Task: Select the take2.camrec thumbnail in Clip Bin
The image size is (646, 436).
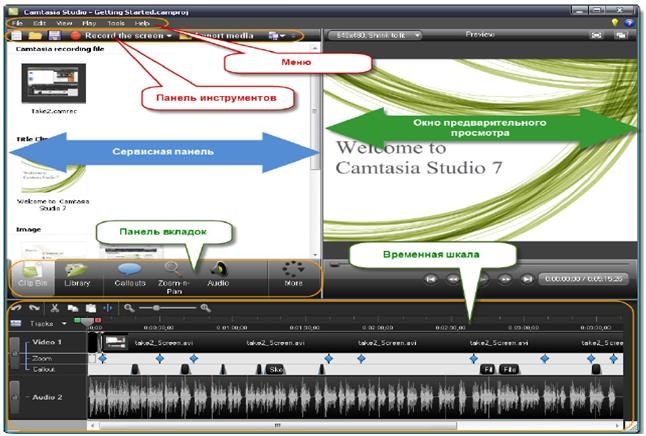Action: [54, 83]
